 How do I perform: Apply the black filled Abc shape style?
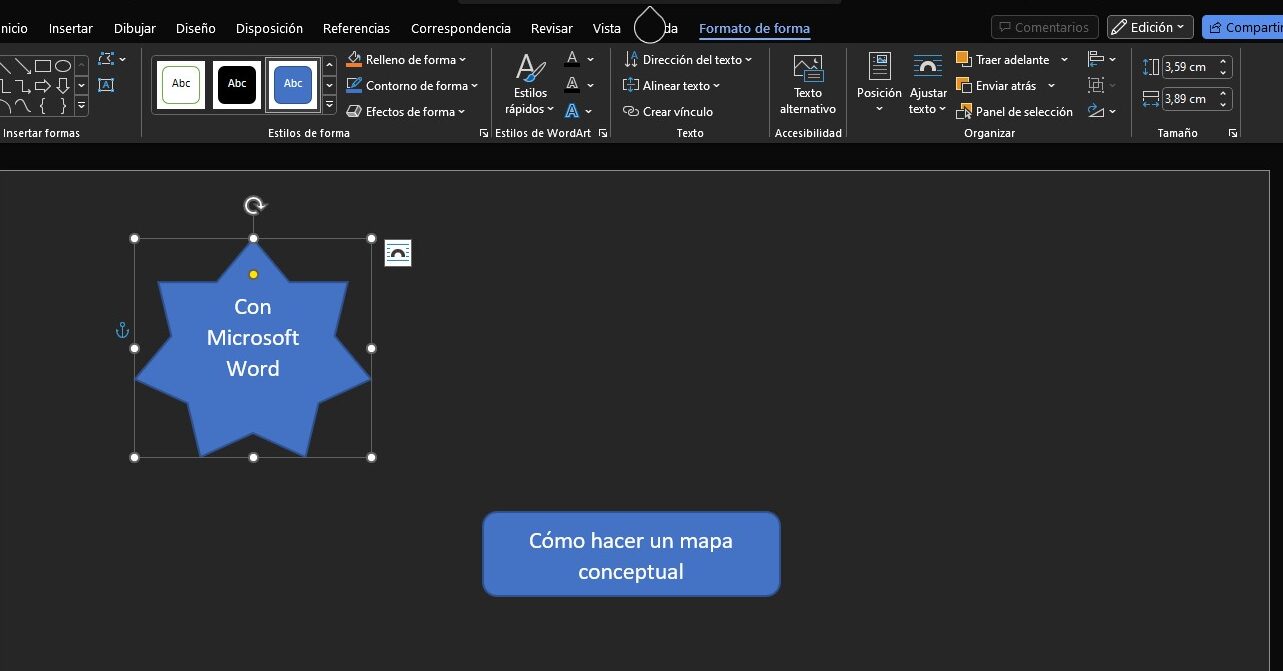click(237, 84)
